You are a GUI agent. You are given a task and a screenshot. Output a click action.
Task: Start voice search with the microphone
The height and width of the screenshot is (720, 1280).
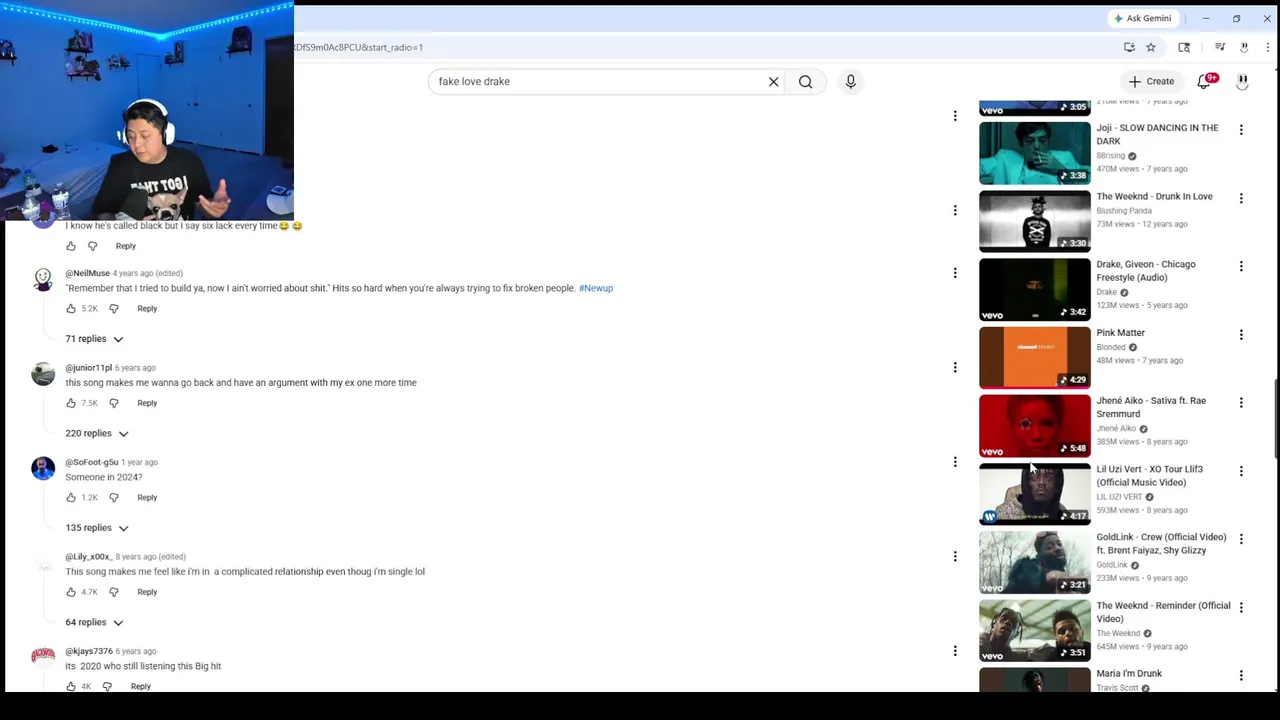tap(851, 82)
